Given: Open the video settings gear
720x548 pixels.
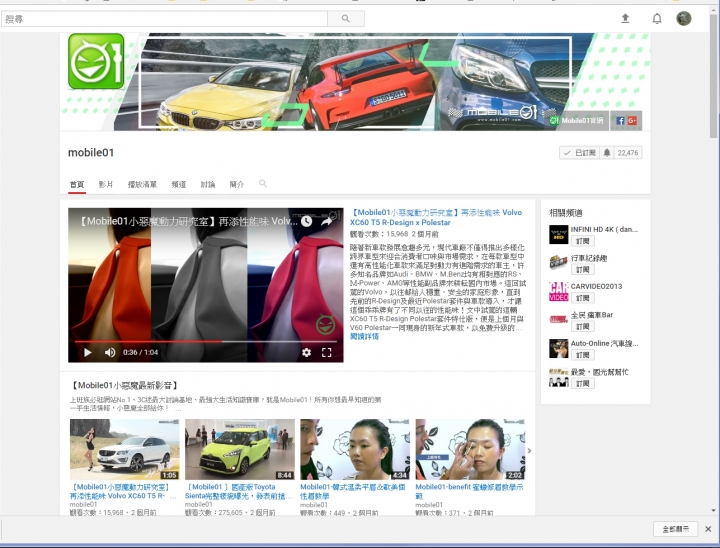Looking at the screenshot, I should pos(306,352).
